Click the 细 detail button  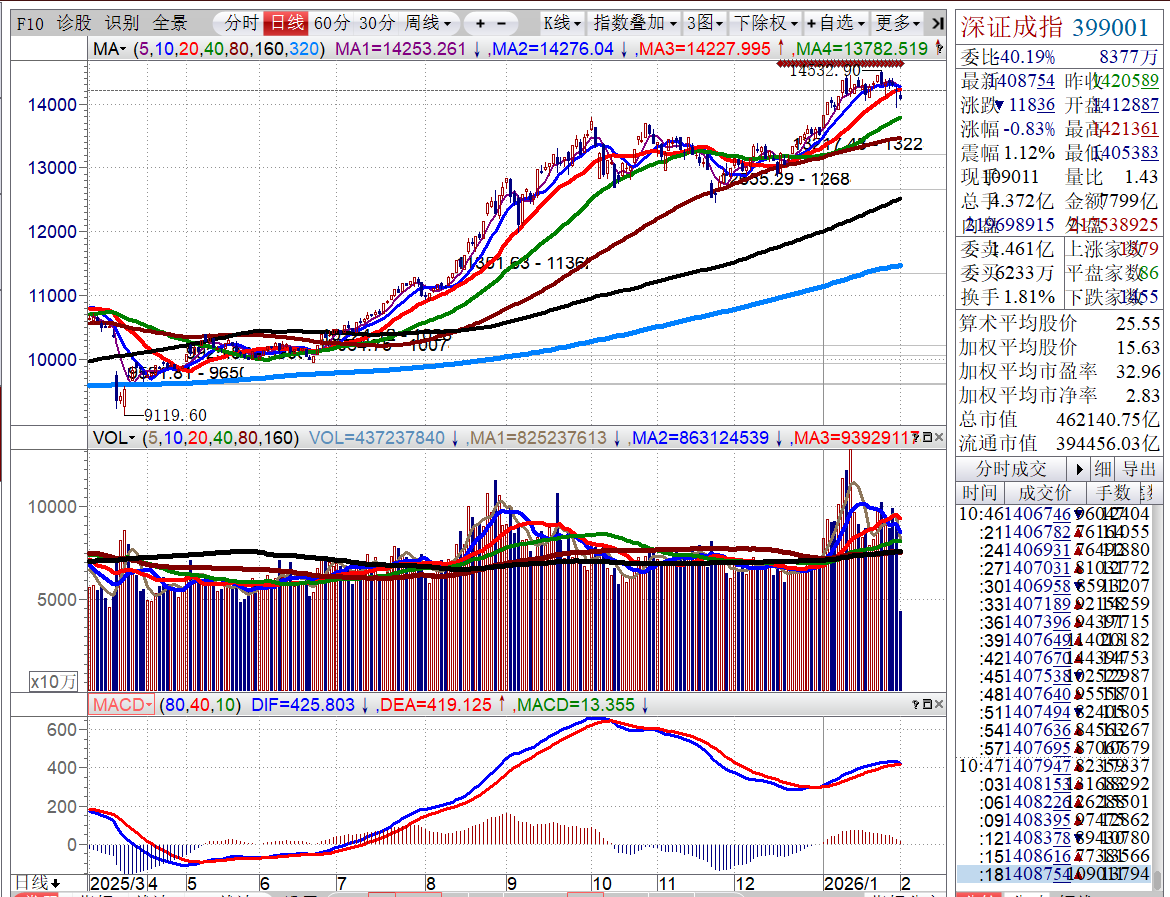[1102, 469]
